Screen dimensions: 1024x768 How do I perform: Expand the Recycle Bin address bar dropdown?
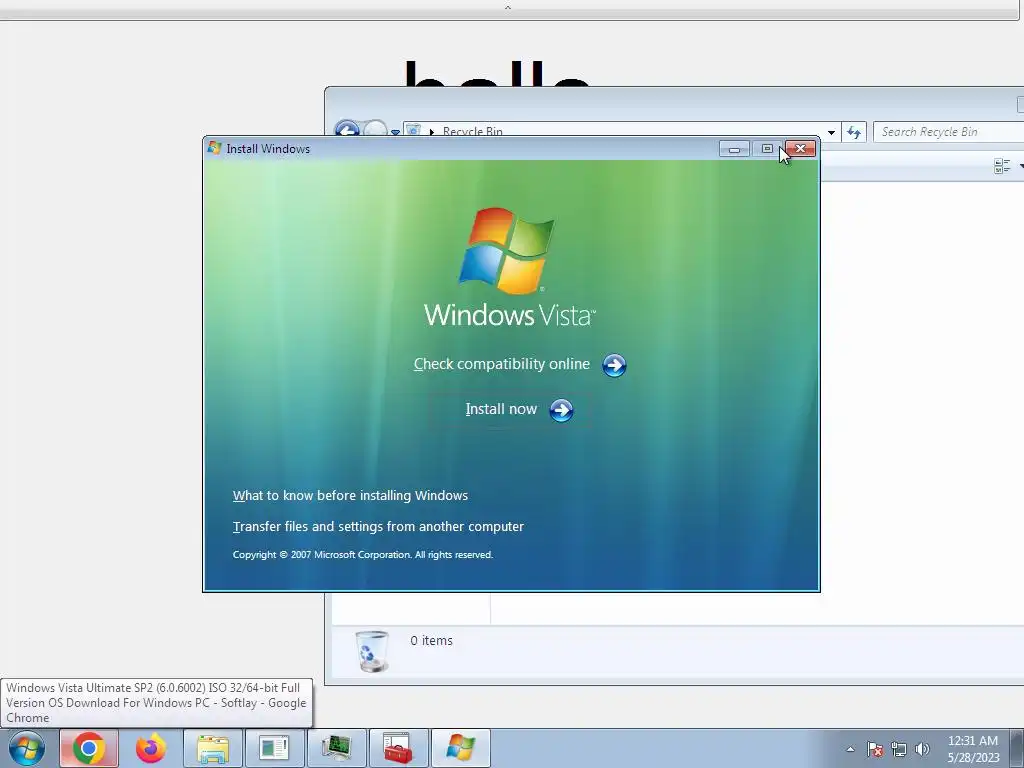point(831,133)
